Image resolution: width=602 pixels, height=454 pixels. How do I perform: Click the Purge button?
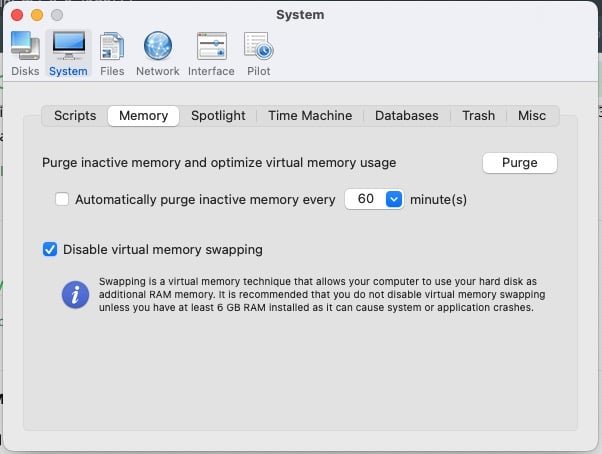pos(519,163)
